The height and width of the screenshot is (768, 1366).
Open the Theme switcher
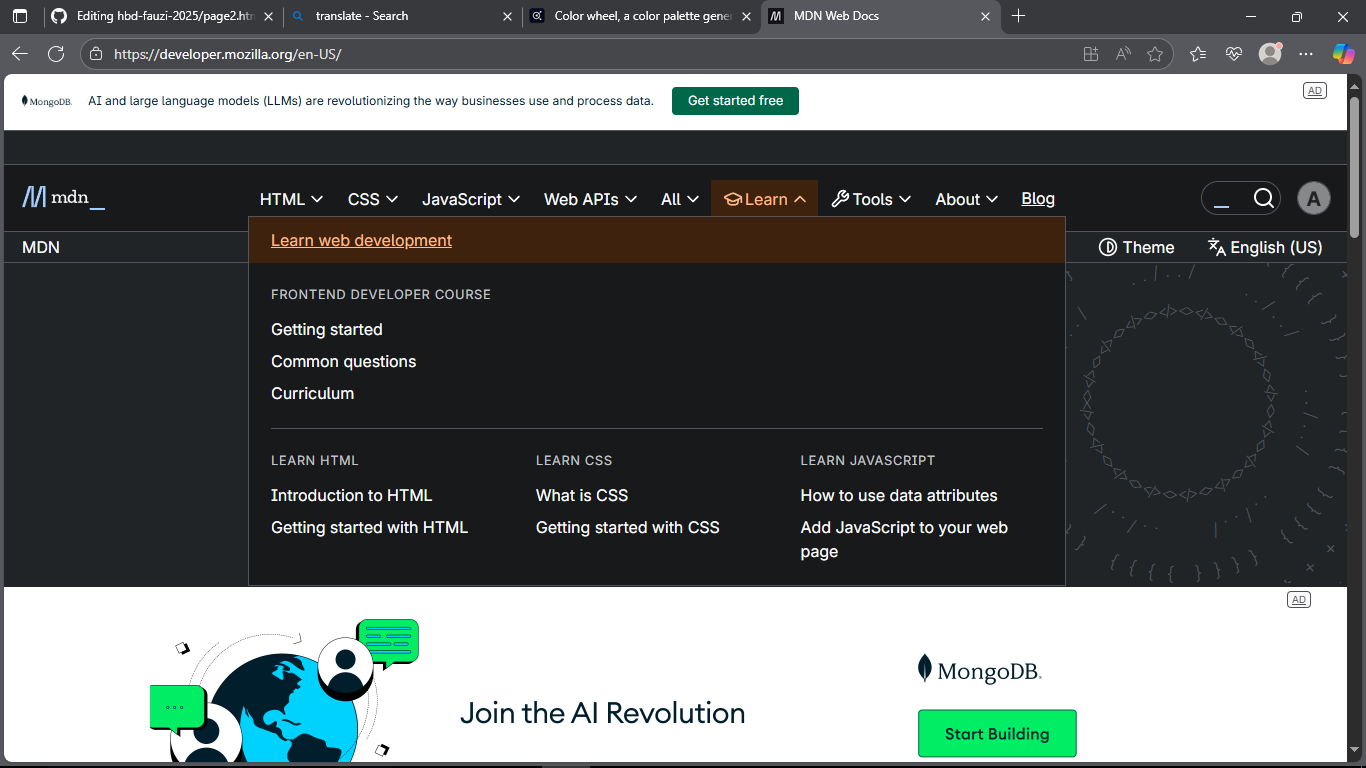pos(1137,247)
